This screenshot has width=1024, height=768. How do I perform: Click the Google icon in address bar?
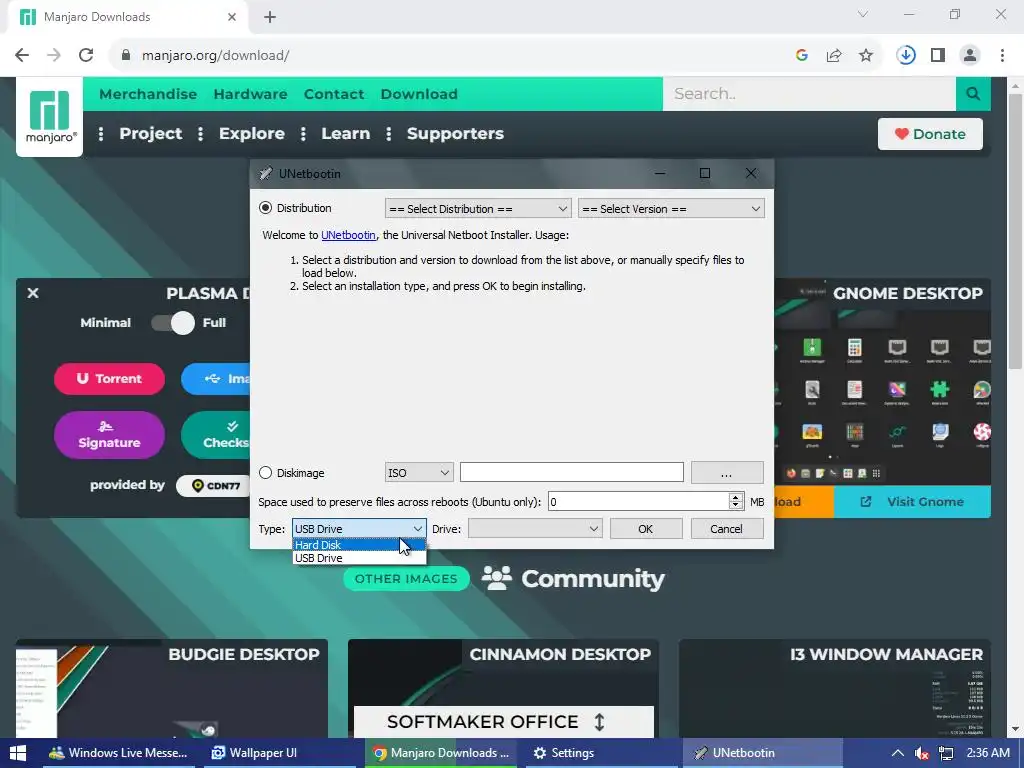click(x=802, y=56)
